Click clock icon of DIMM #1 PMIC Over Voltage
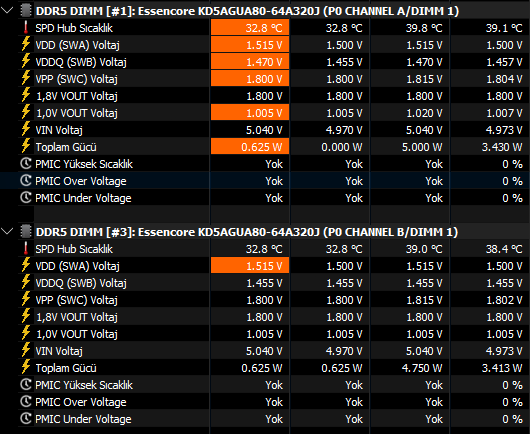This screenshot has height=434, width=530. (26, 180)
